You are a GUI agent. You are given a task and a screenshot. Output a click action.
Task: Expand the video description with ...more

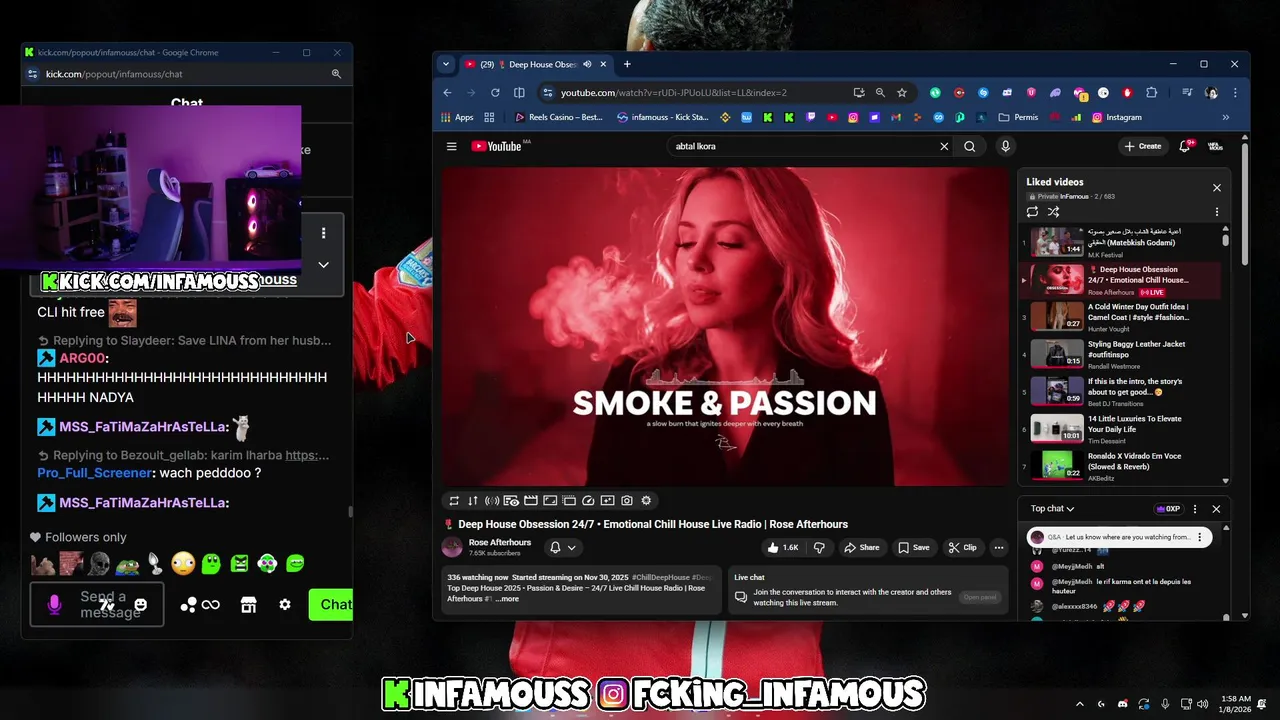507,598
